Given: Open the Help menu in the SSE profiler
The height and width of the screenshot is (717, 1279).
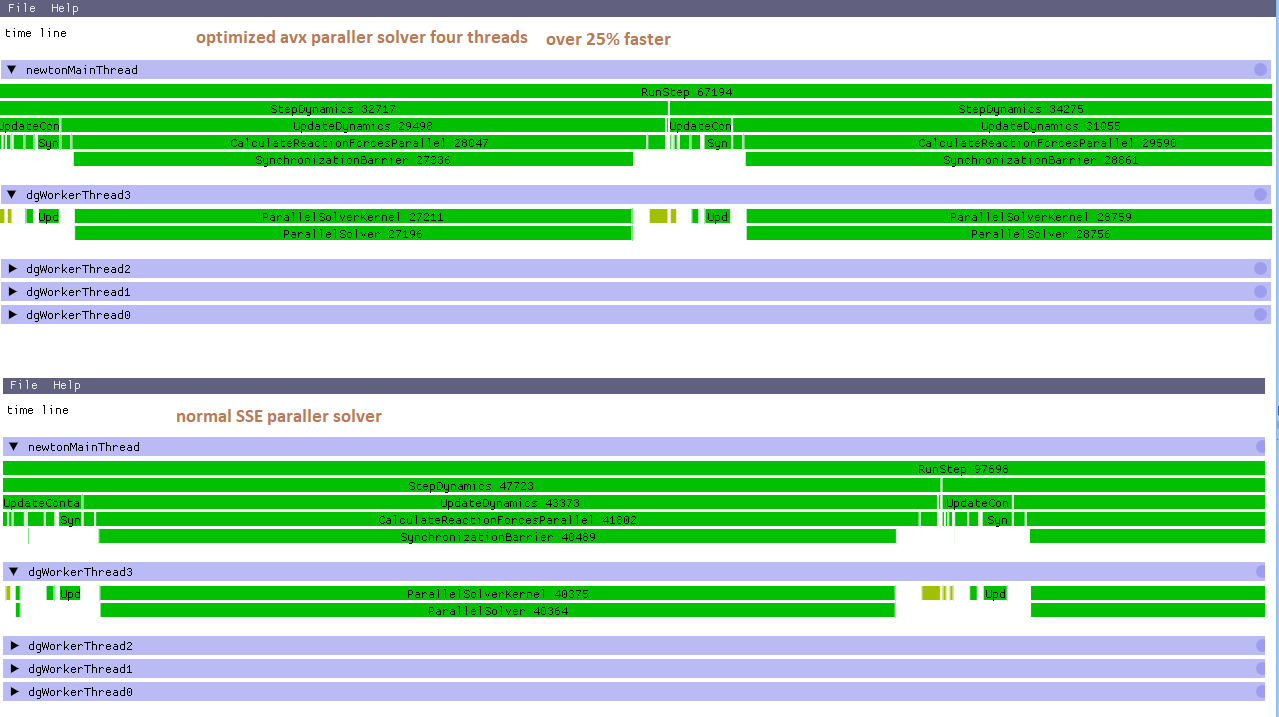Looking at the screenshot, I should (x=67, y=385).
